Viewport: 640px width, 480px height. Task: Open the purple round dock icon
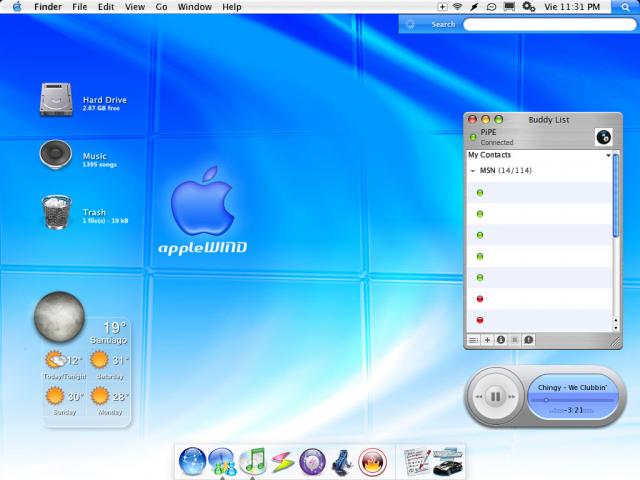pos(313,462)
